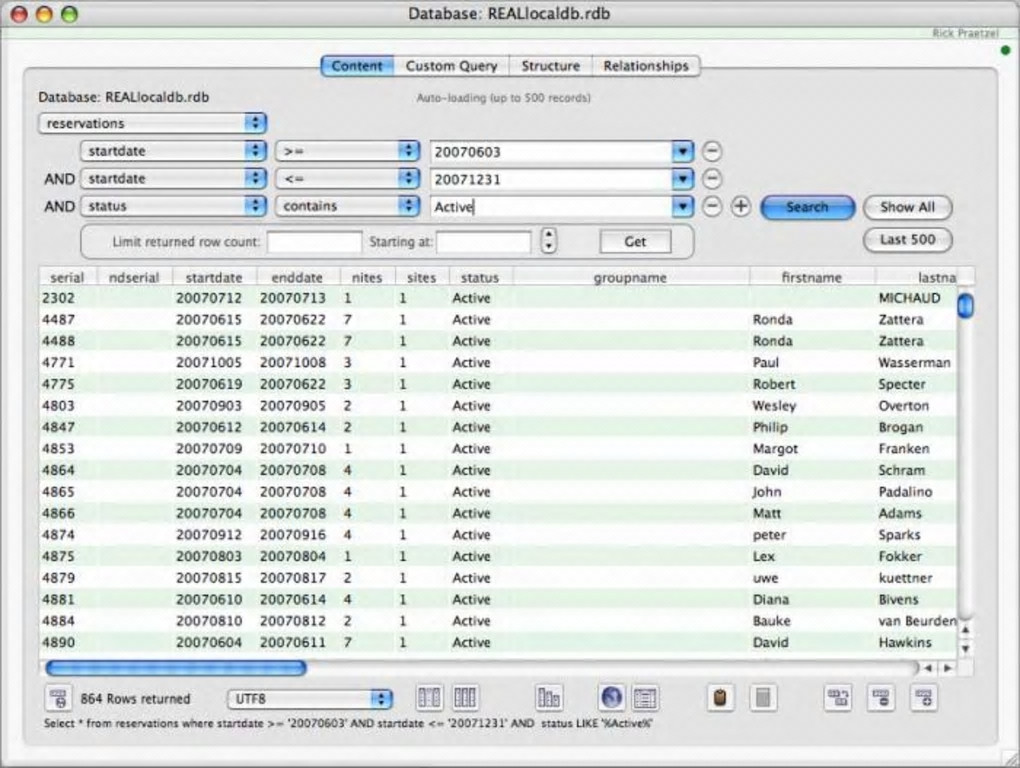Select the row with serial 4771
Screen dimensions: 1020x768
pyautogui.click(x=498, y=362)
